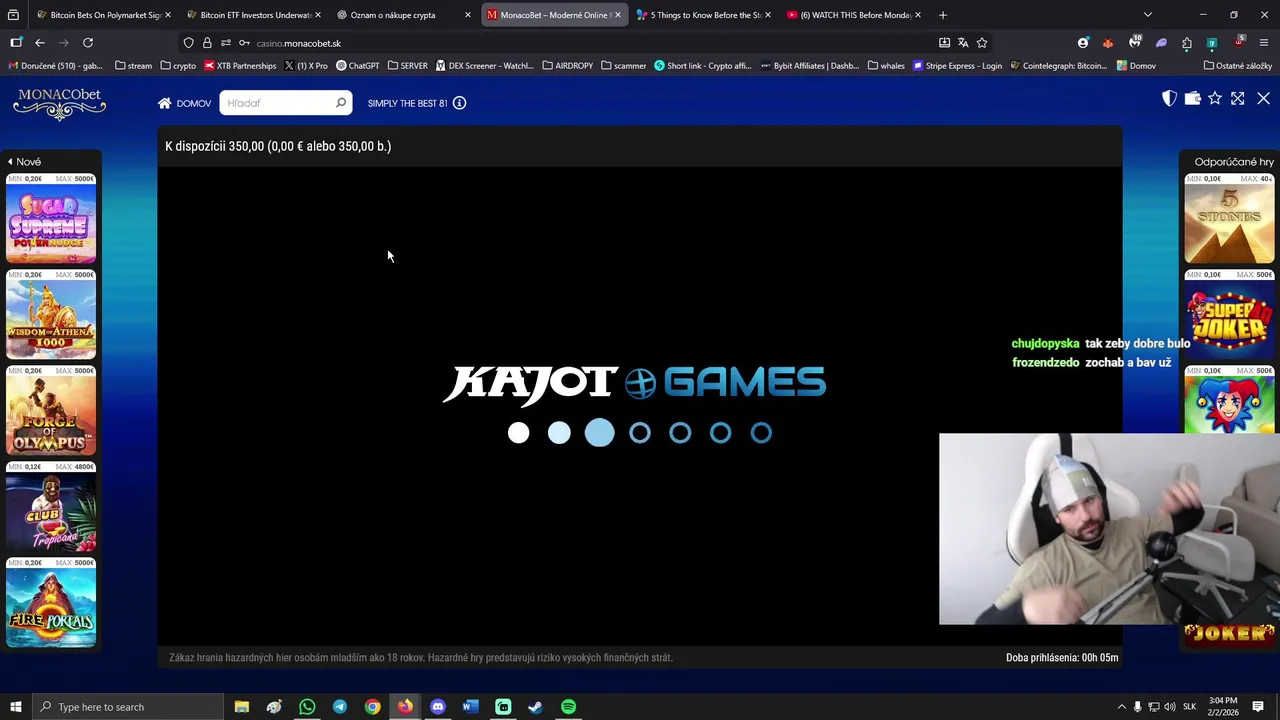Open Spotify from taskbar
Image resolution: width=1280 pixels, height=720 pixels.
[568, 707]
